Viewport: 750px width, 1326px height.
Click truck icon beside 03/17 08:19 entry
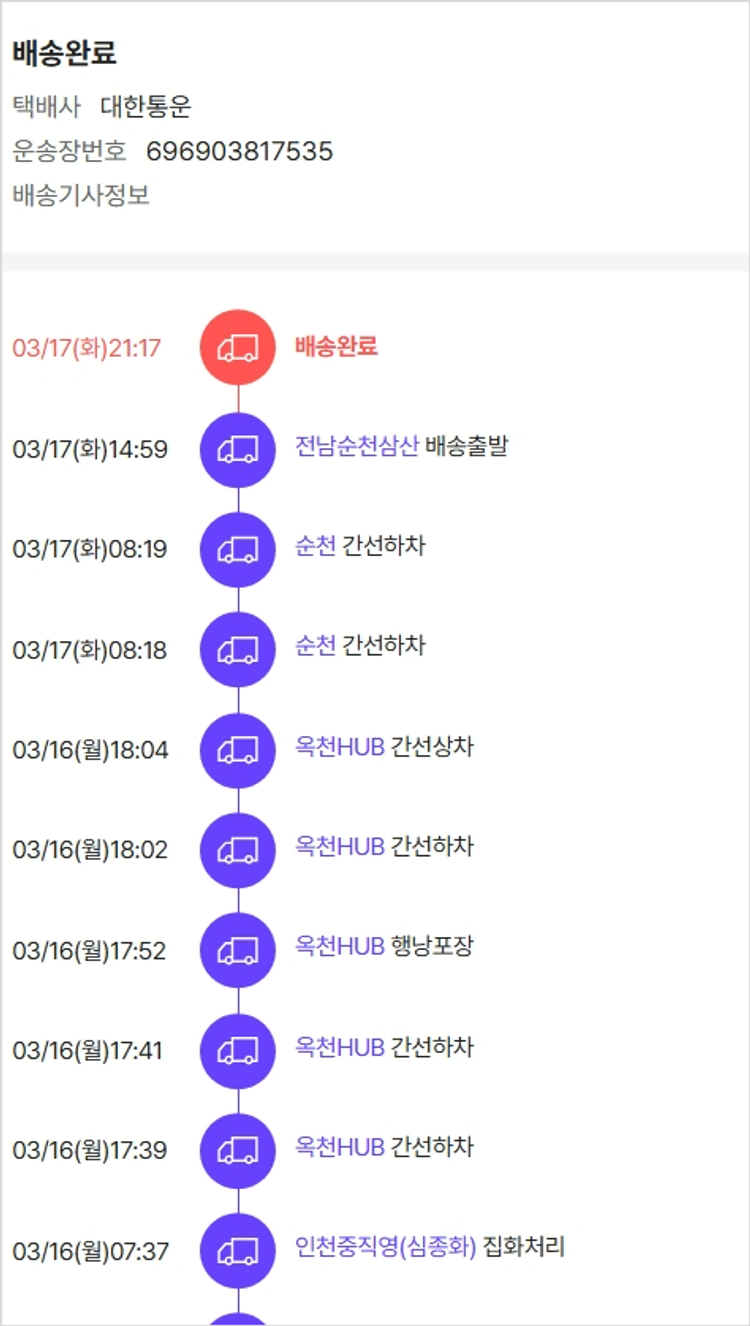click(x=238, y=549)
